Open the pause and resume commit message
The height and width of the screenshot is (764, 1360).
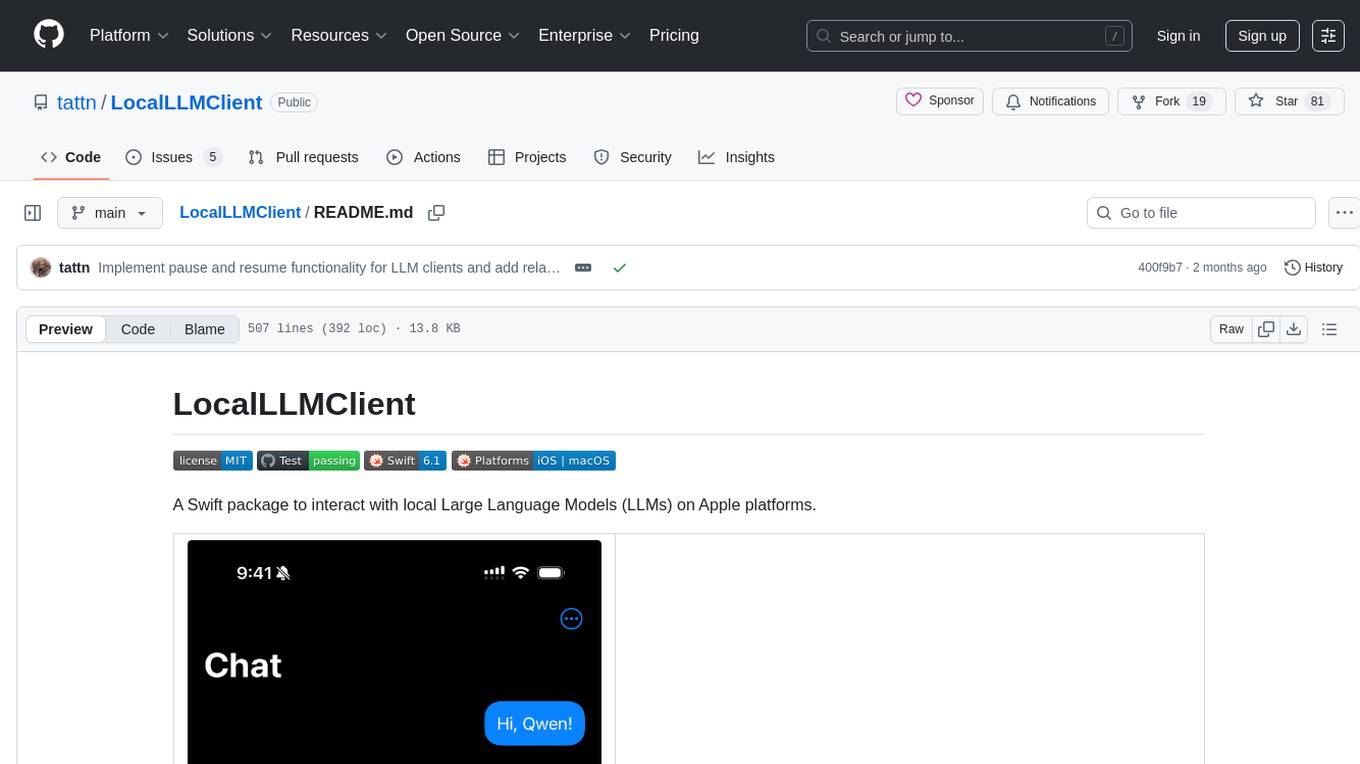[x=329, y=267]
